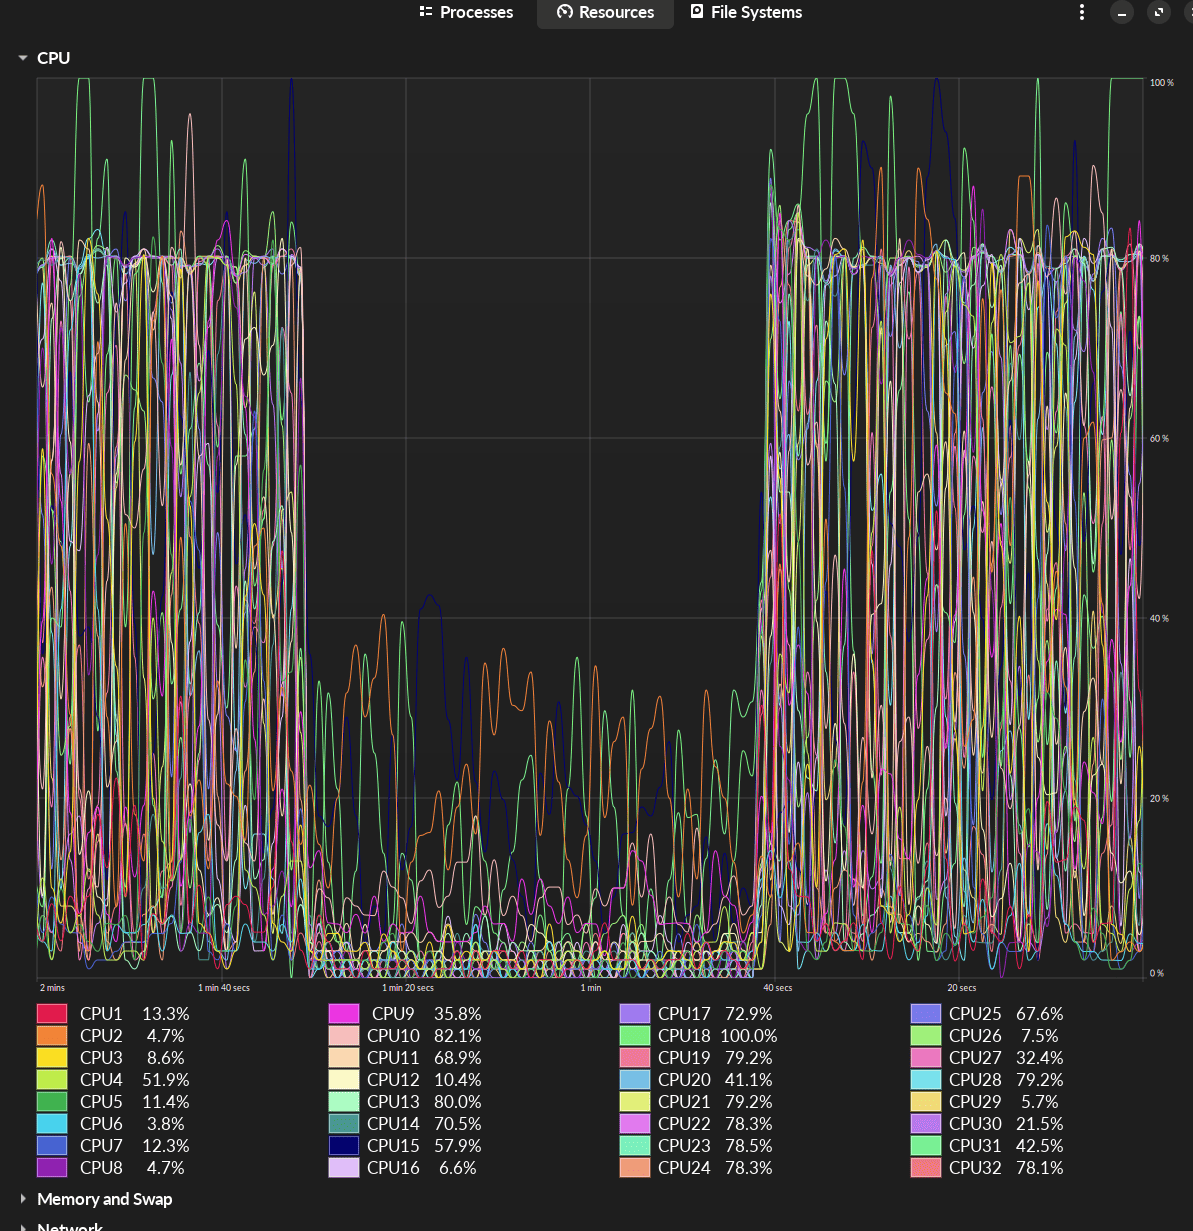Open the CPU20 color picker
This screenshot has height=1231, width=1193.
point(635,1080)
